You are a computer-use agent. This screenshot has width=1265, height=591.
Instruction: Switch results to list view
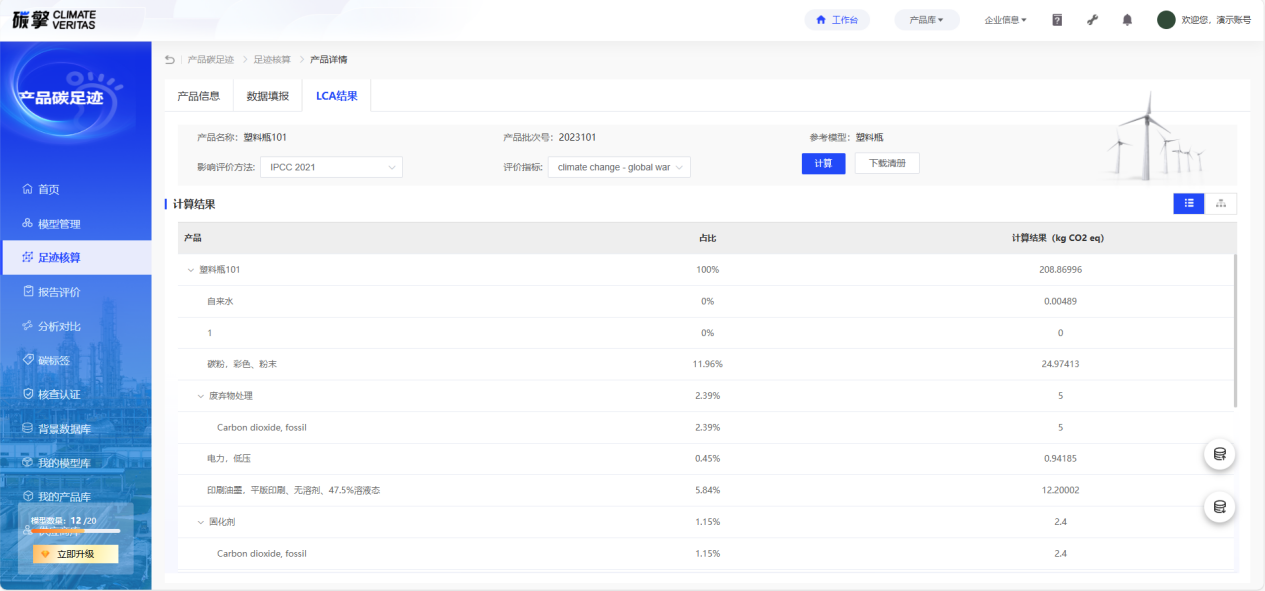pyautogui.click(x=1189, y=204)
